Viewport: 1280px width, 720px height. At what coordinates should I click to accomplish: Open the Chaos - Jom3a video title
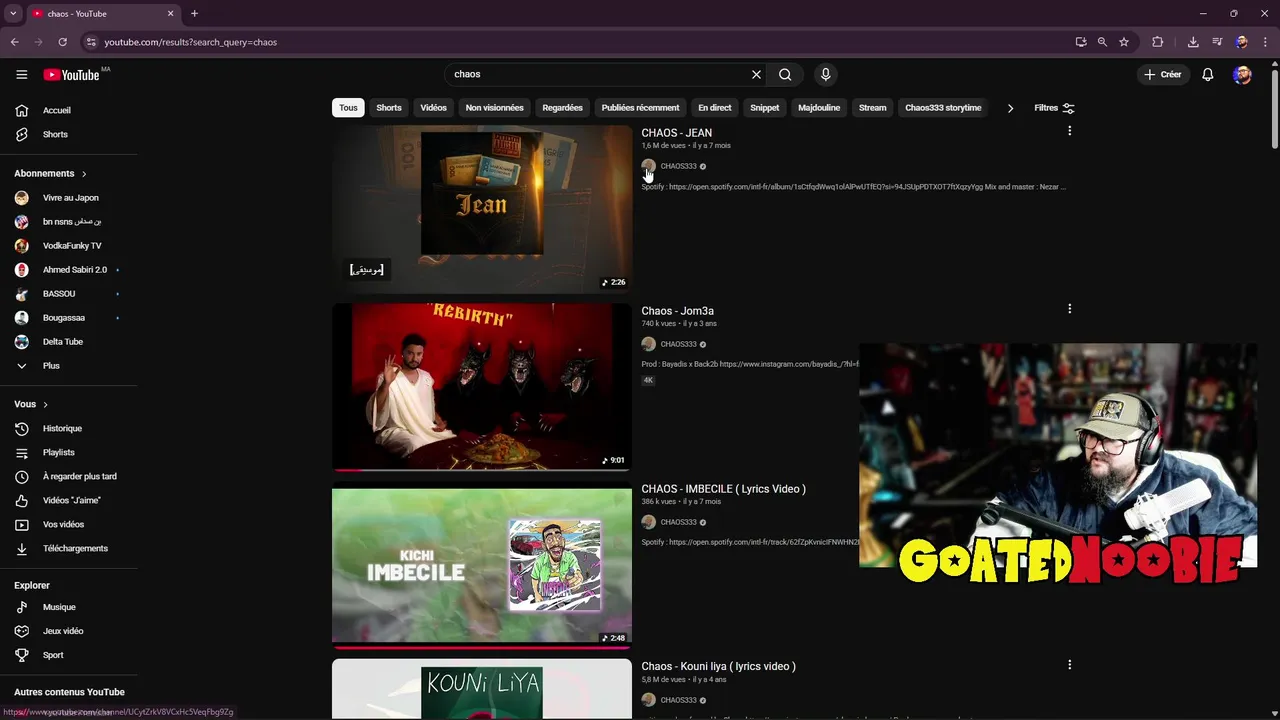[x=678, y=311]
